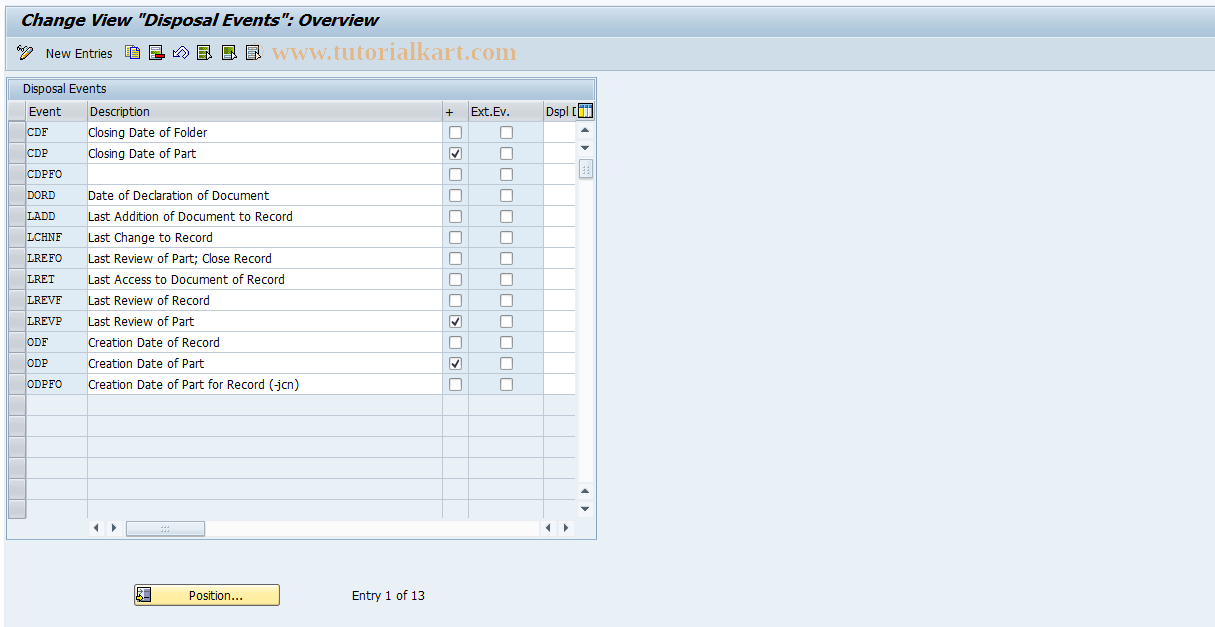Tick the Ext.Ev. checkbox for the CDF row

pos(506,132)
